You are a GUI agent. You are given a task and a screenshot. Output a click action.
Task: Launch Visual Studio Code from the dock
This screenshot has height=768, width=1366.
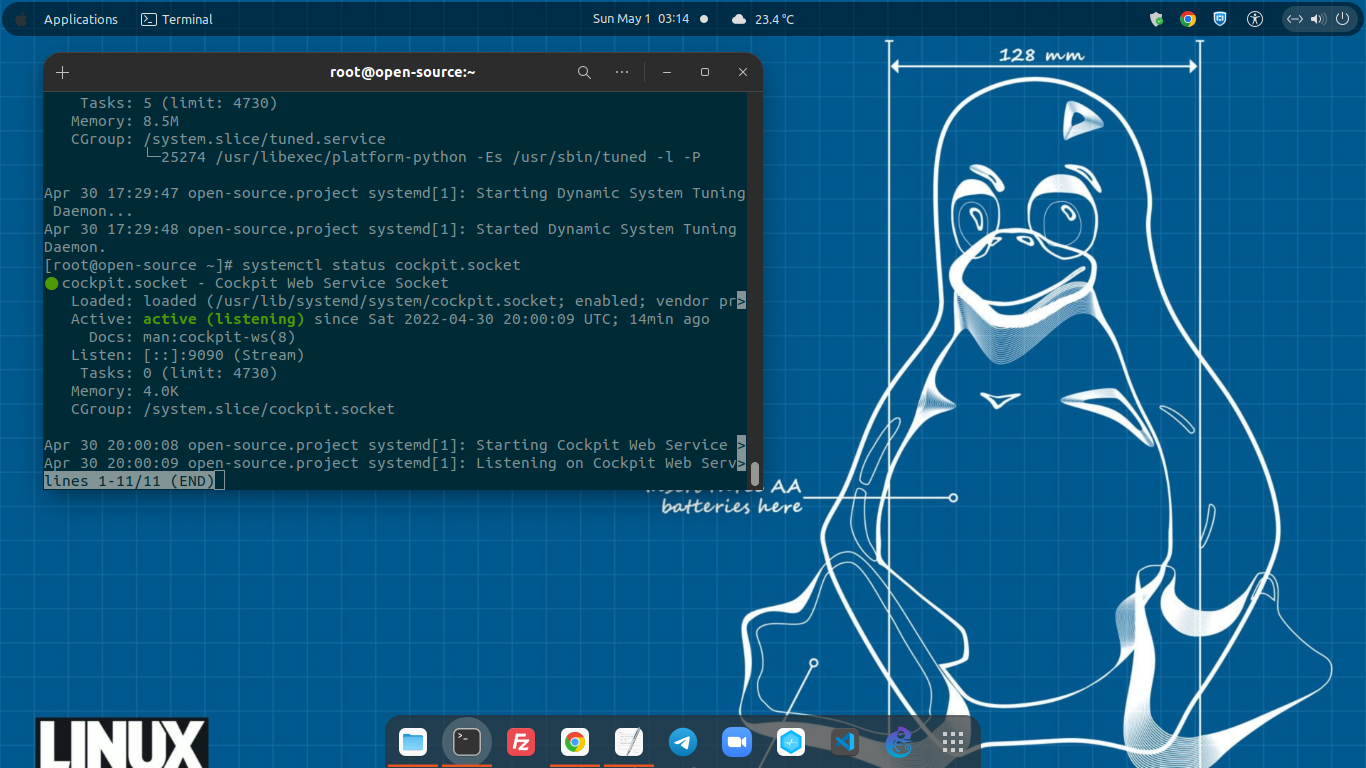coord(845,742)
